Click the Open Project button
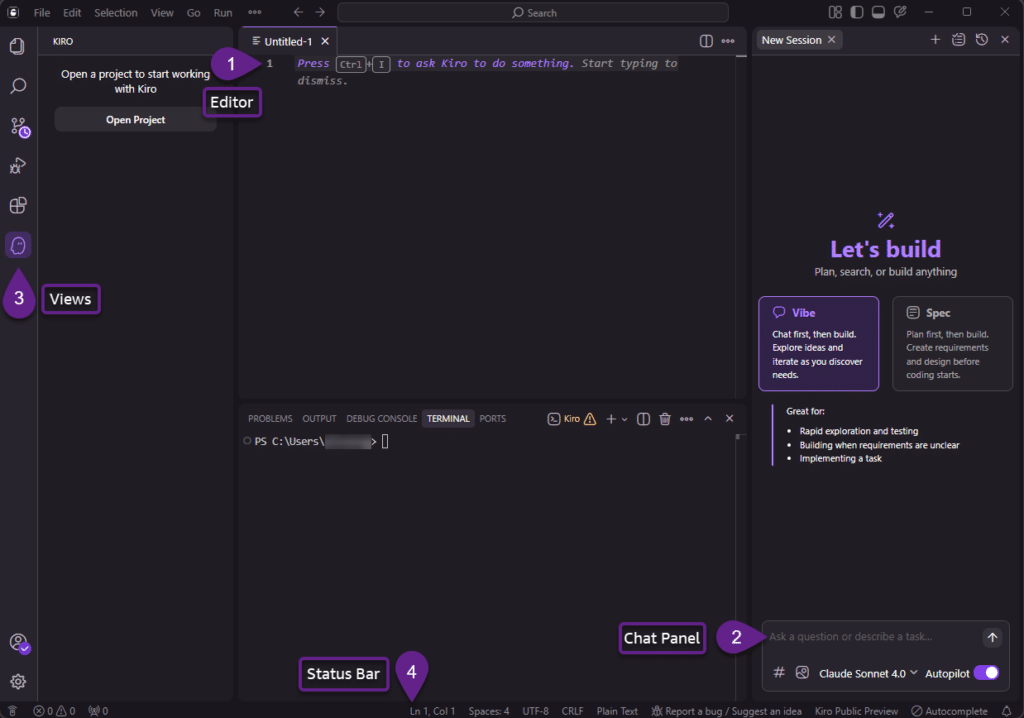Screen dimensions: 1024x718 134,119
